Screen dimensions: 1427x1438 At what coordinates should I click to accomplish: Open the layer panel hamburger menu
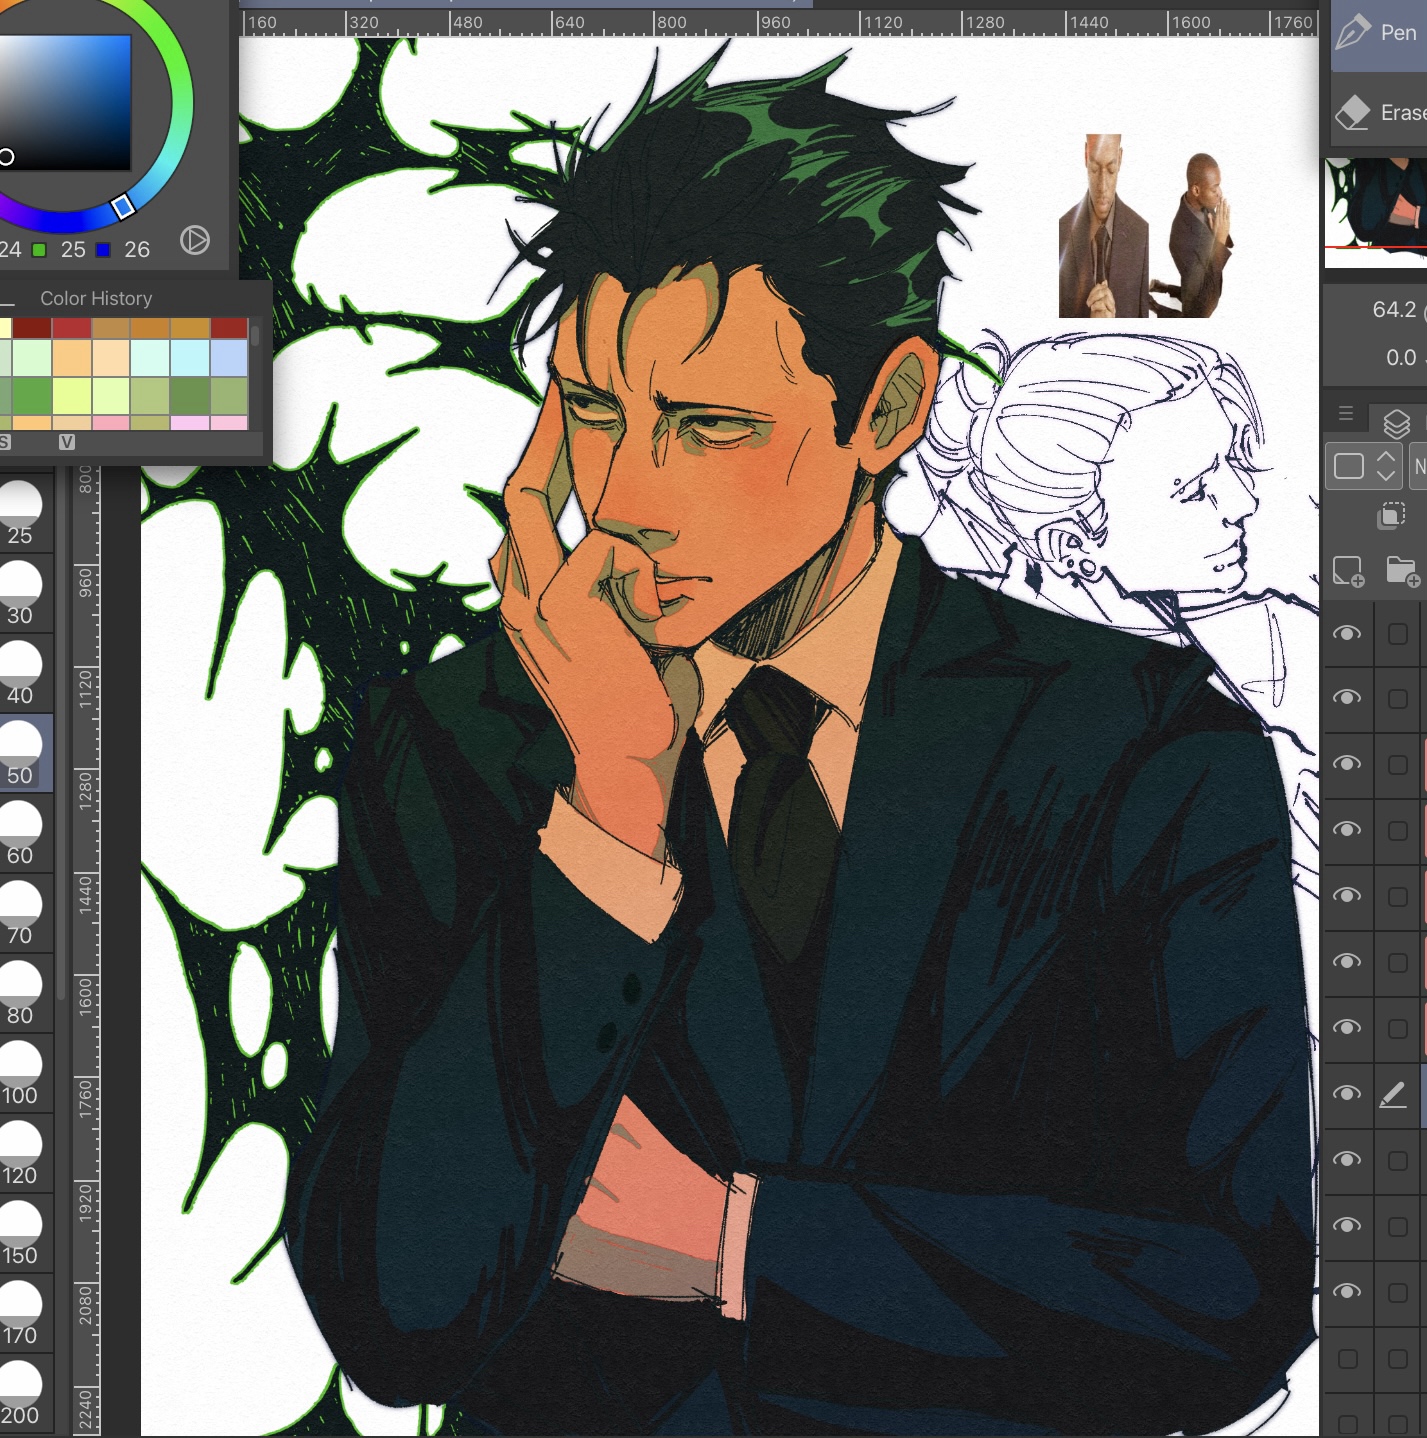point(1346,414)
